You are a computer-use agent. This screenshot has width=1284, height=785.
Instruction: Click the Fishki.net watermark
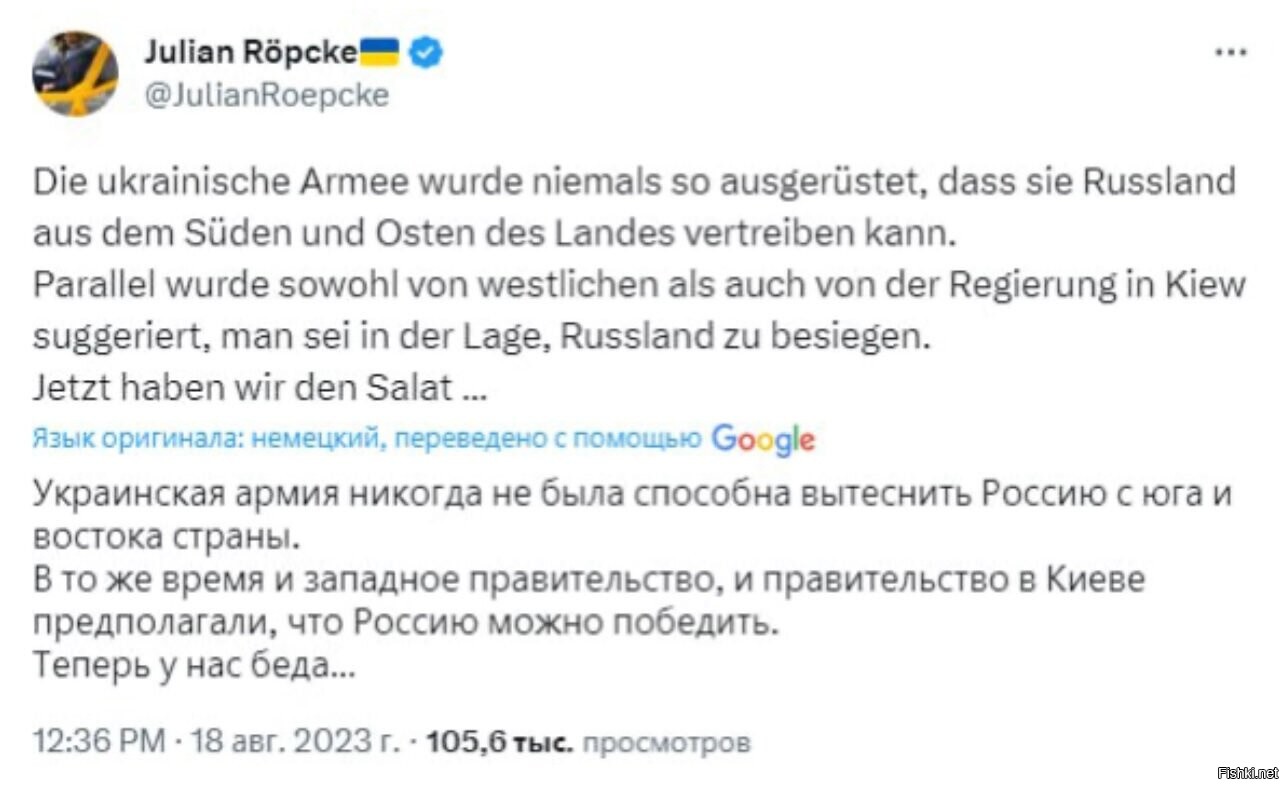[x=1247, y=772]
